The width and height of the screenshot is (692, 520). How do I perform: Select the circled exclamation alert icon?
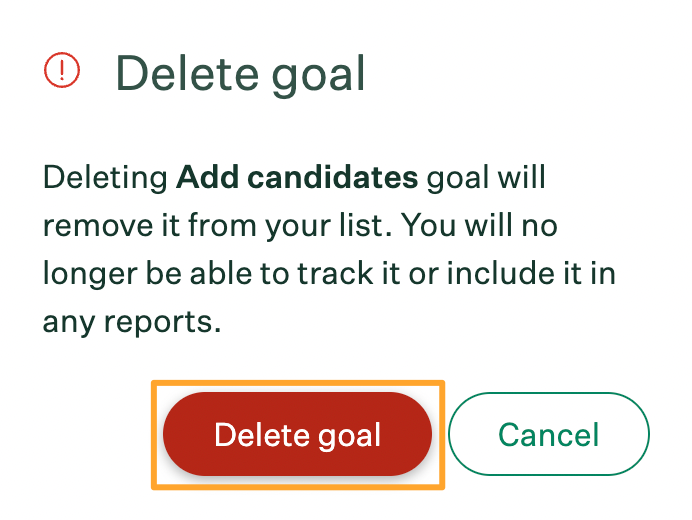61,70
